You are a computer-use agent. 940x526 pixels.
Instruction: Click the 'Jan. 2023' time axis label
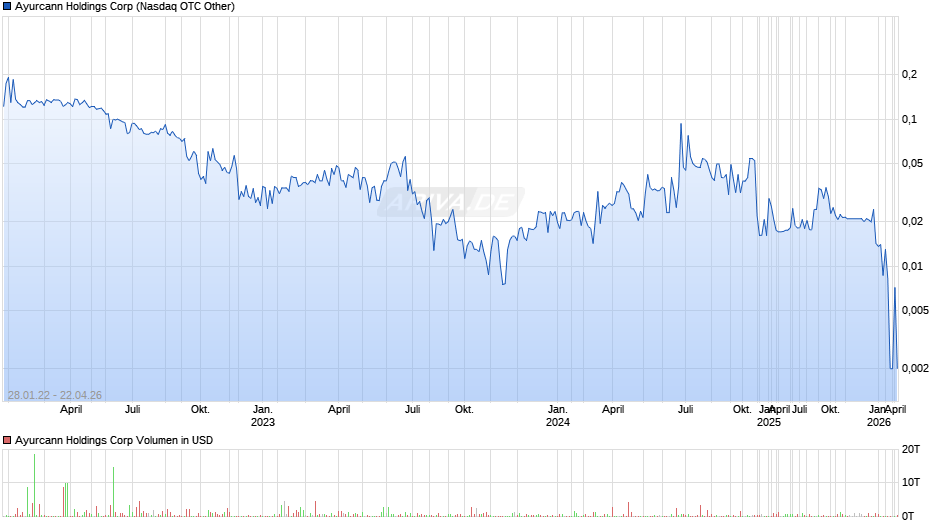263,416
